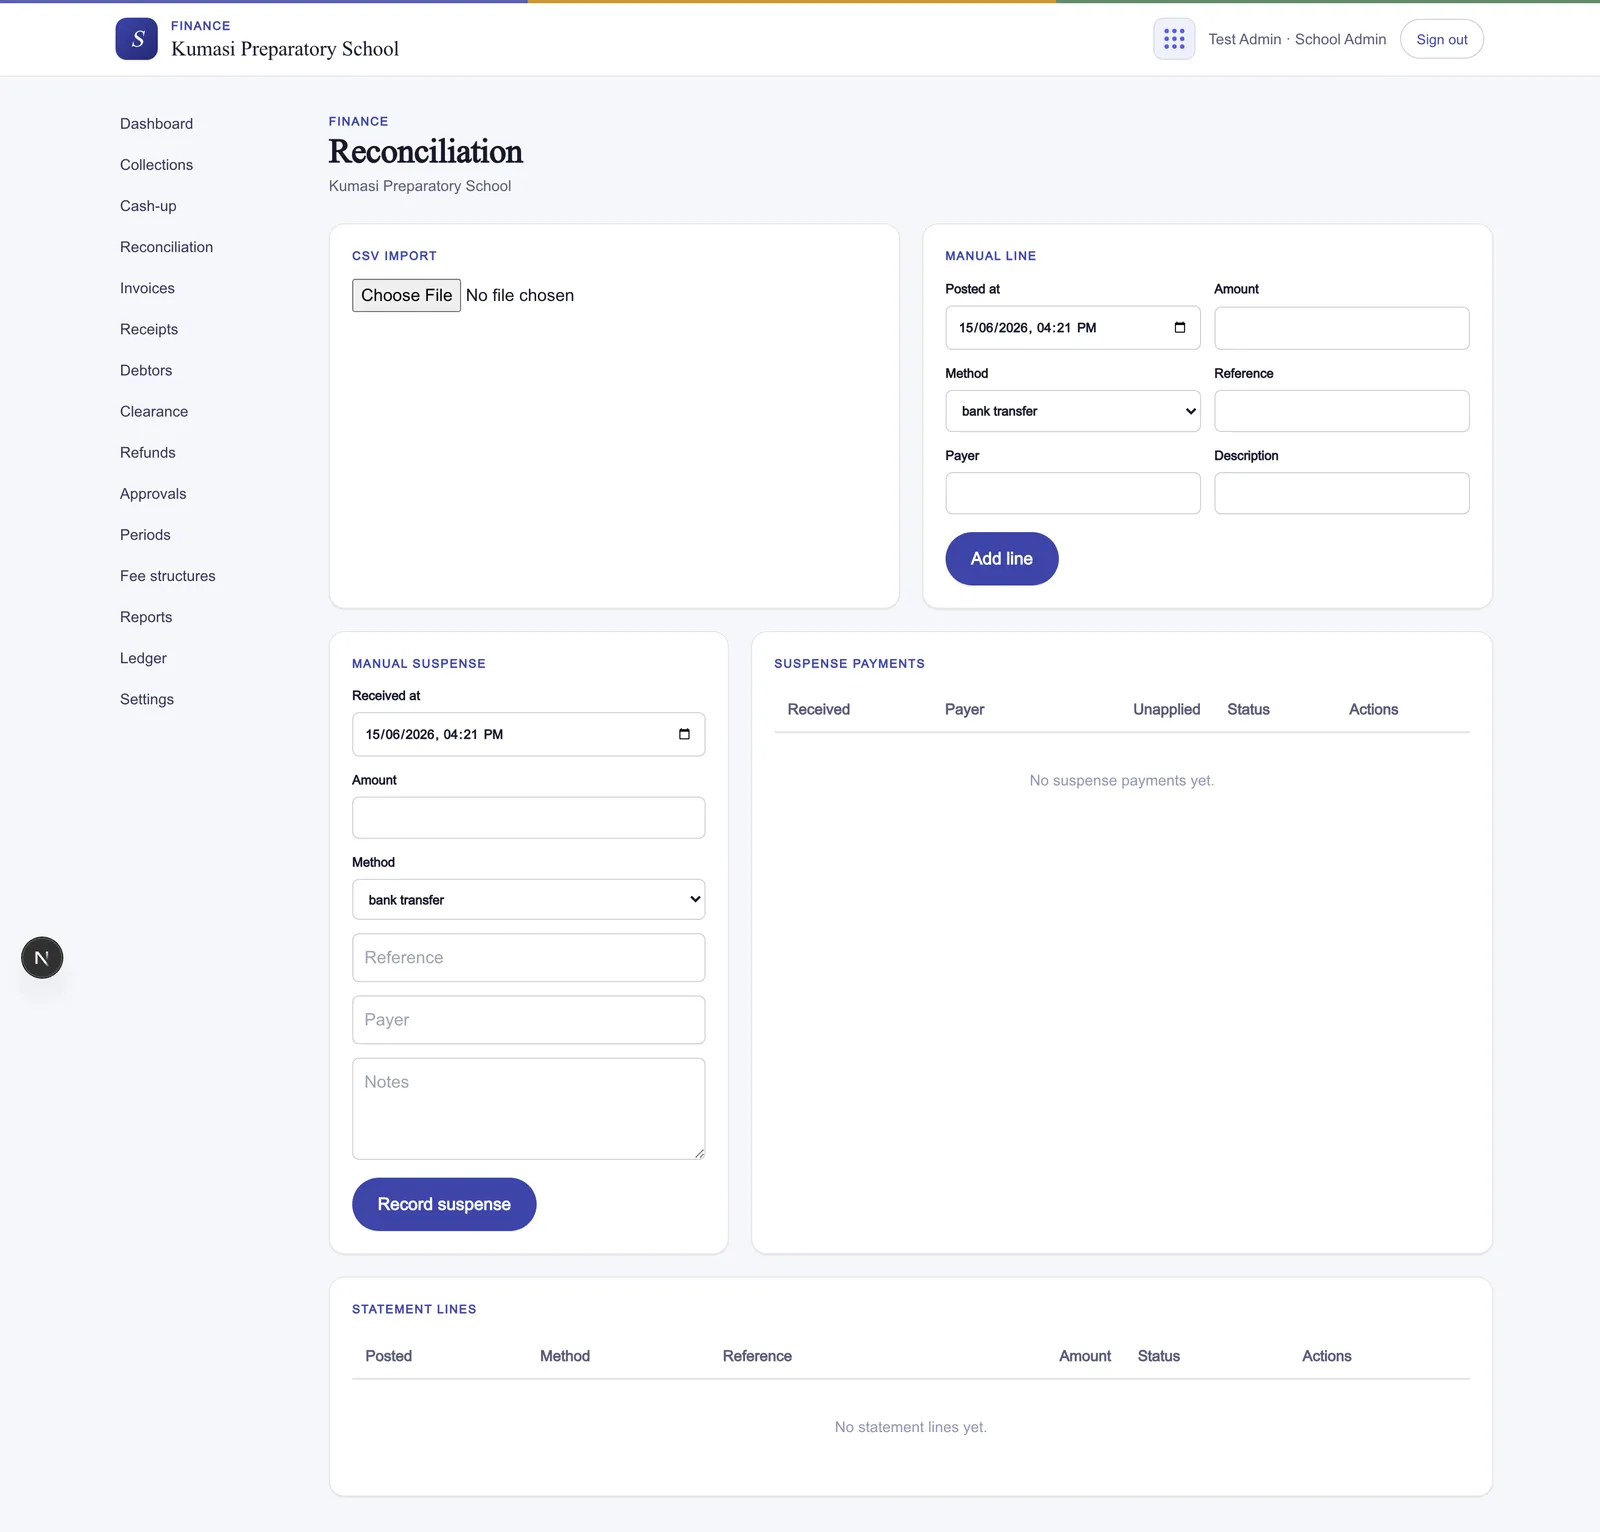
Task: Open Fee structures page
Action: (168, 576)
